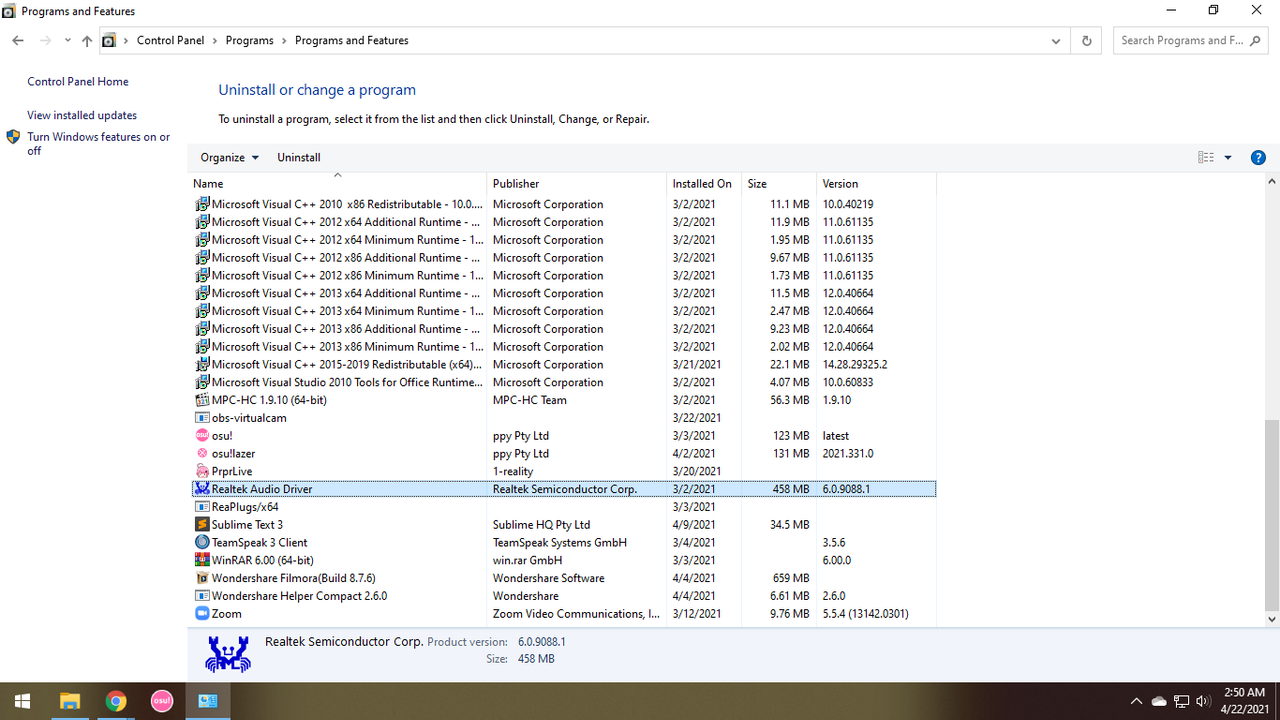Navigate to Programs in the breadcrumb
1280x720 pixels.
249,41
